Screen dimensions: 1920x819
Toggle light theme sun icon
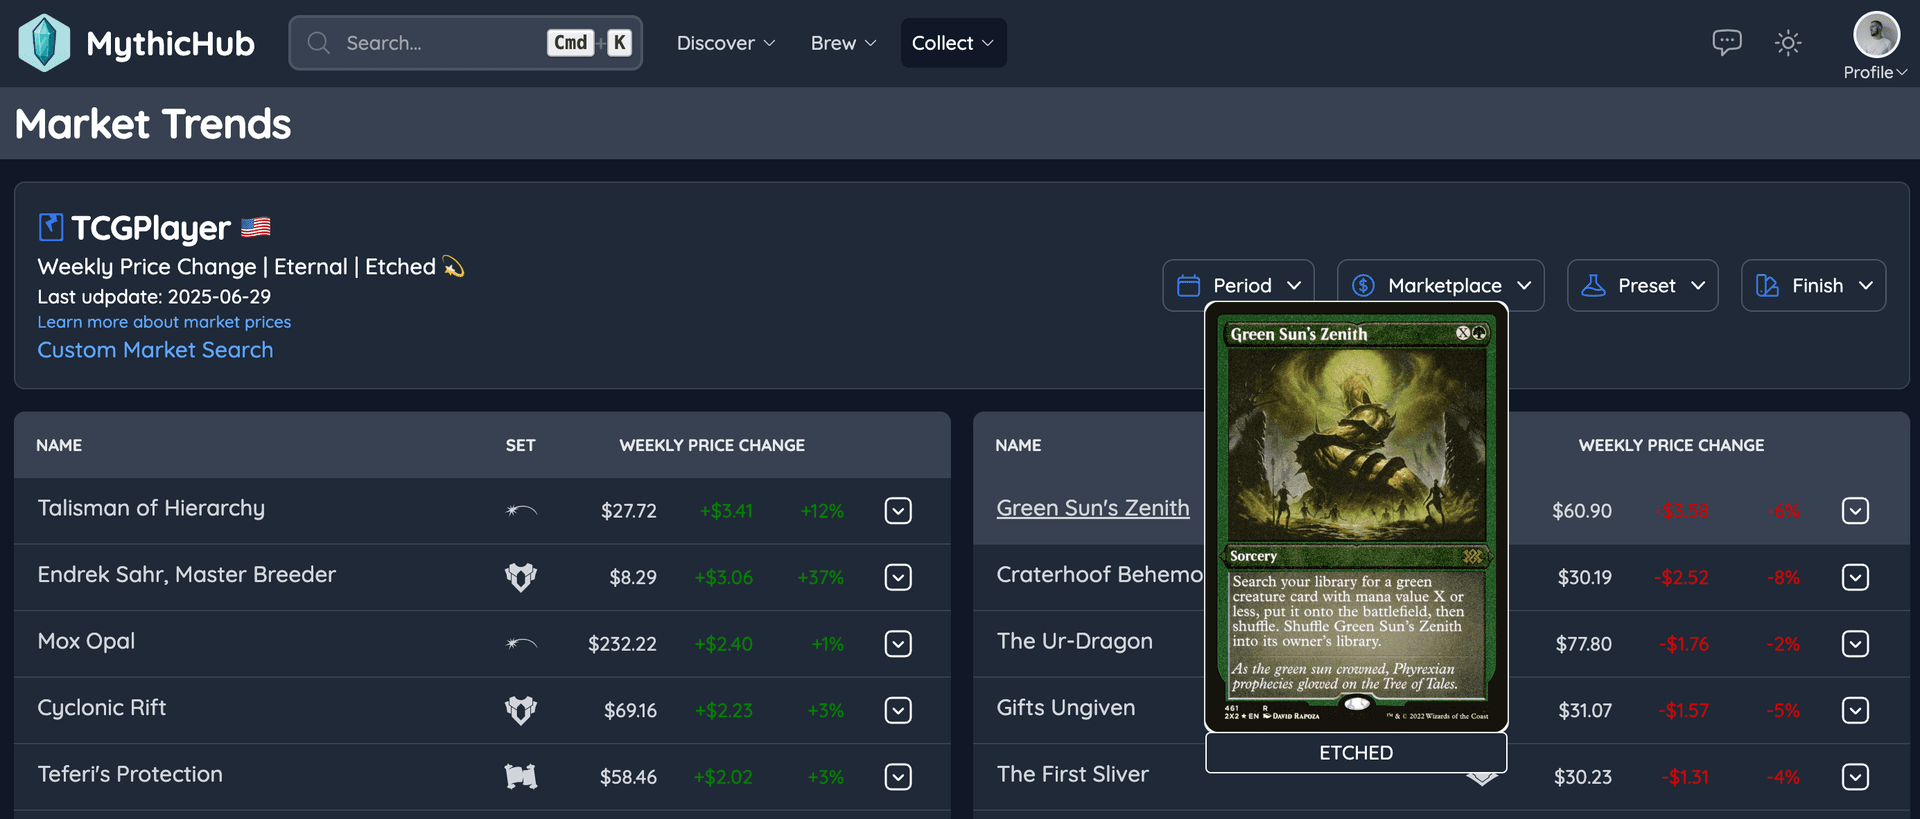(x=1788, y=42)
